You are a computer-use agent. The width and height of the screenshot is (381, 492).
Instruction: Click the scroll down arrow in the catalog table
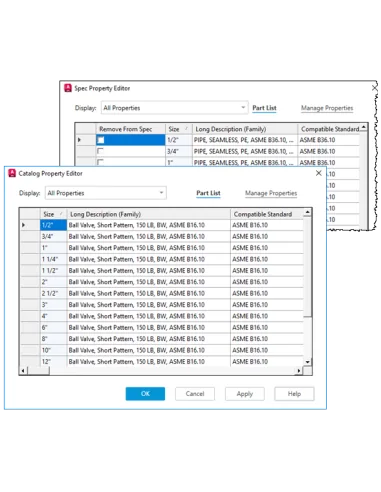point(308,362)
